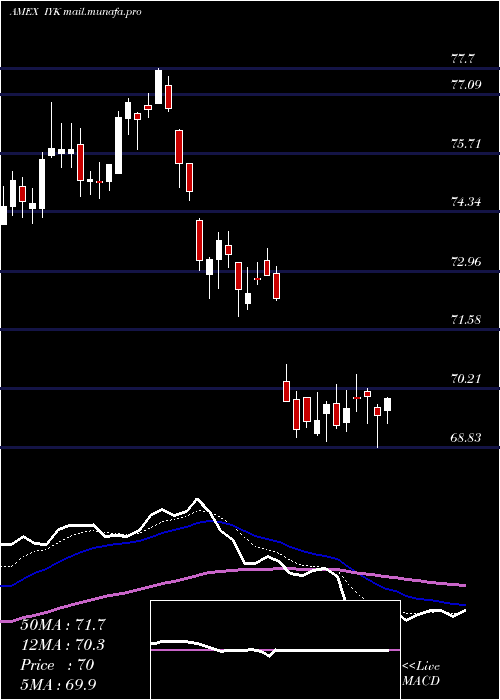Image resolution: width=500 pixels, height=700 pixels.
Task: Click the AMEX IYK mail.munafa.pro title
Action: 75,12
